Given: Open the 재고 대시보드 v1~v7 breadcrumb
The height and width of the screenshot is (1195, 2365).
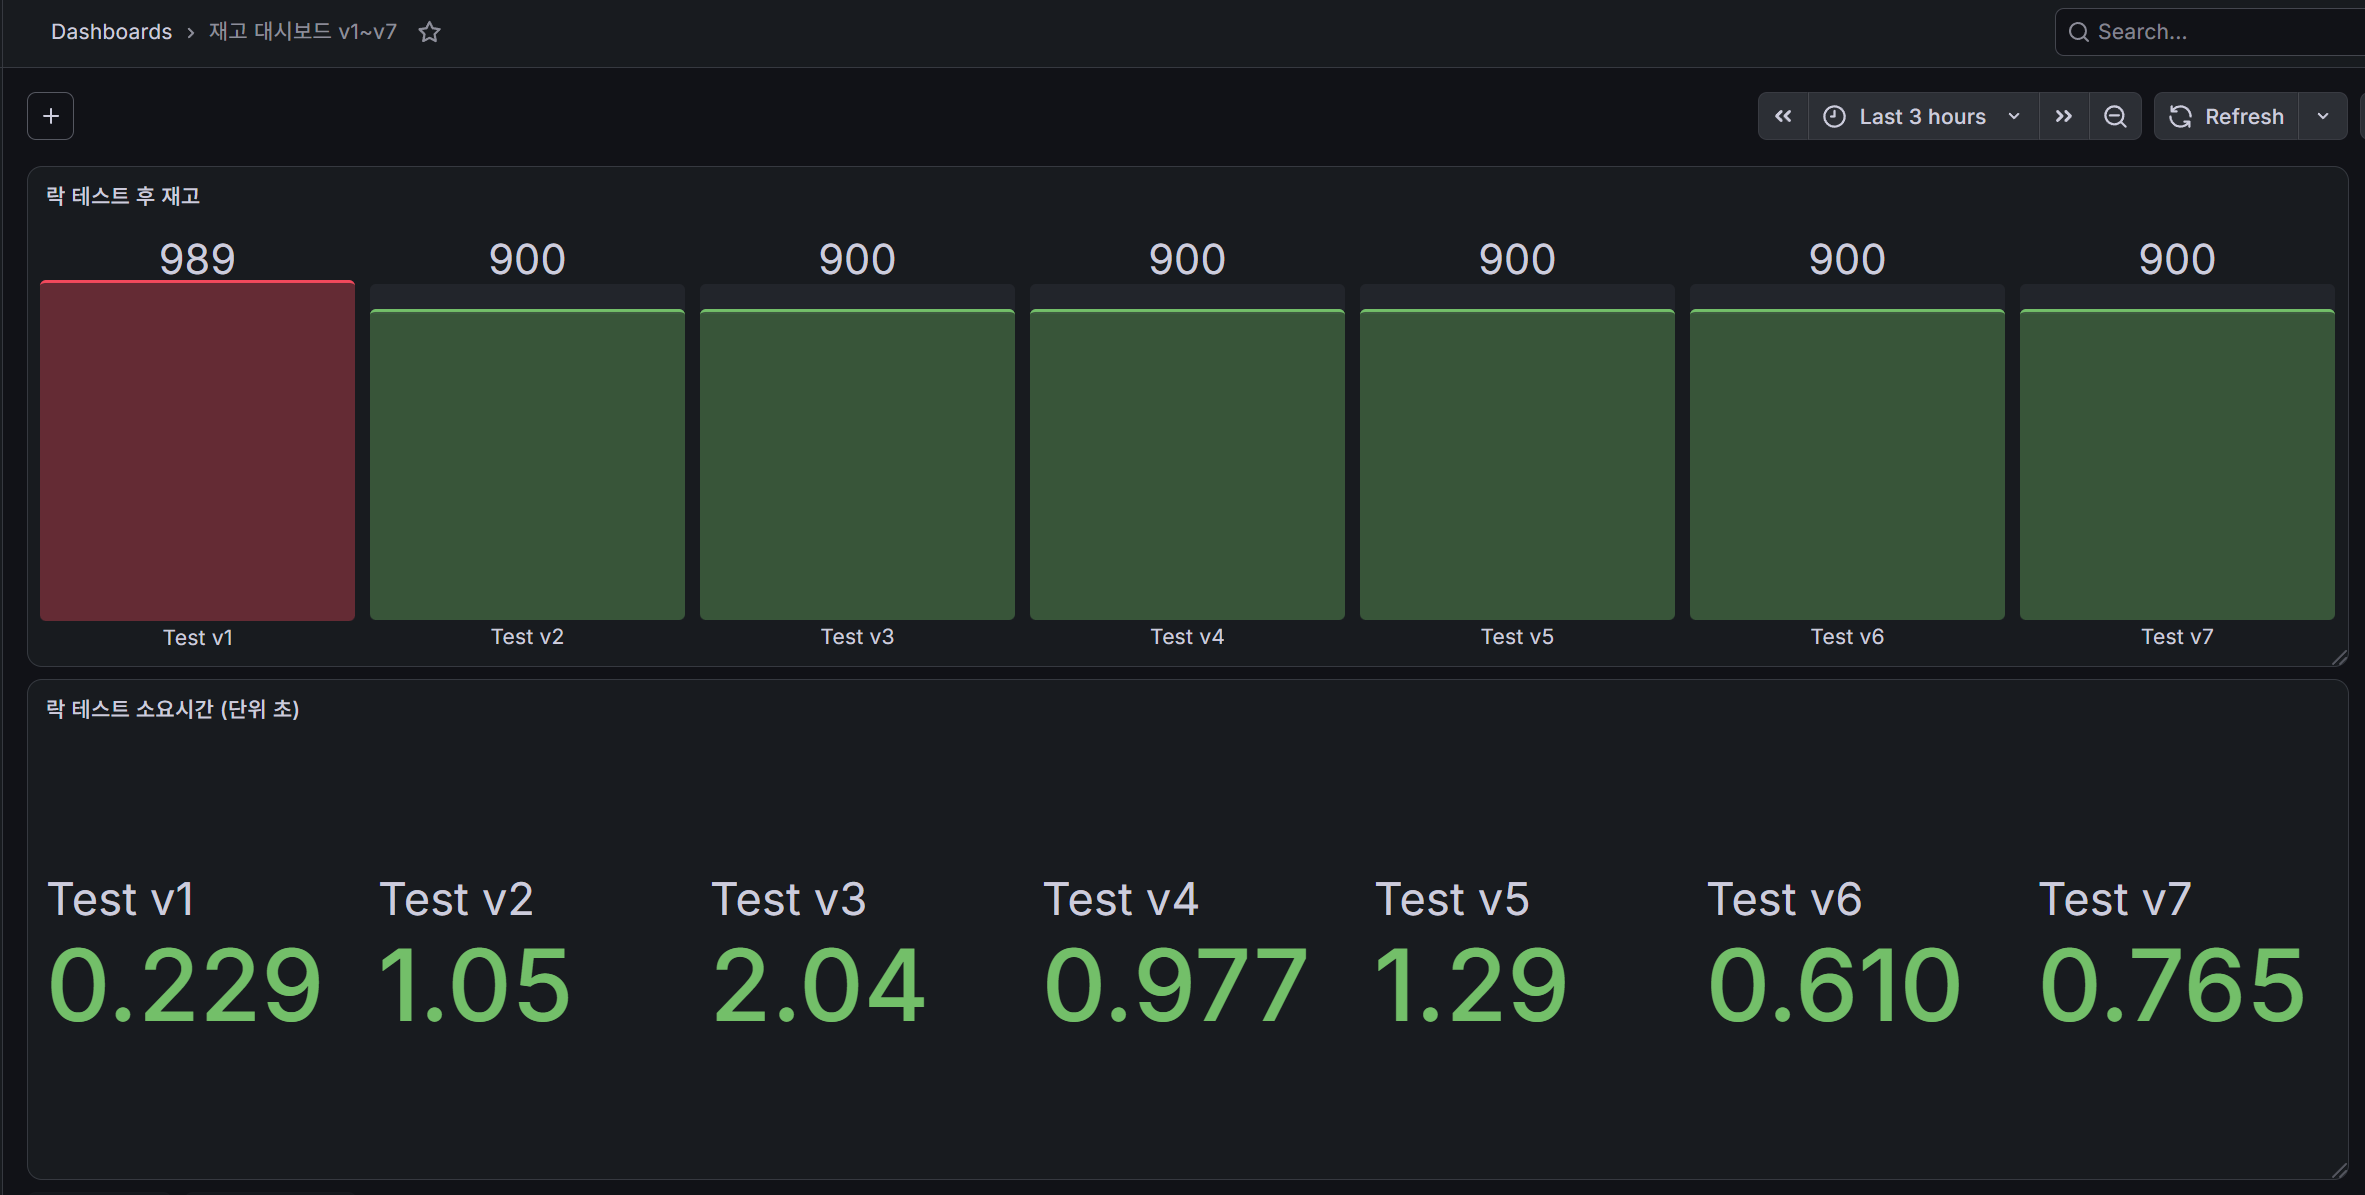Looking at the screenshot, I should [x=303, y=32].
